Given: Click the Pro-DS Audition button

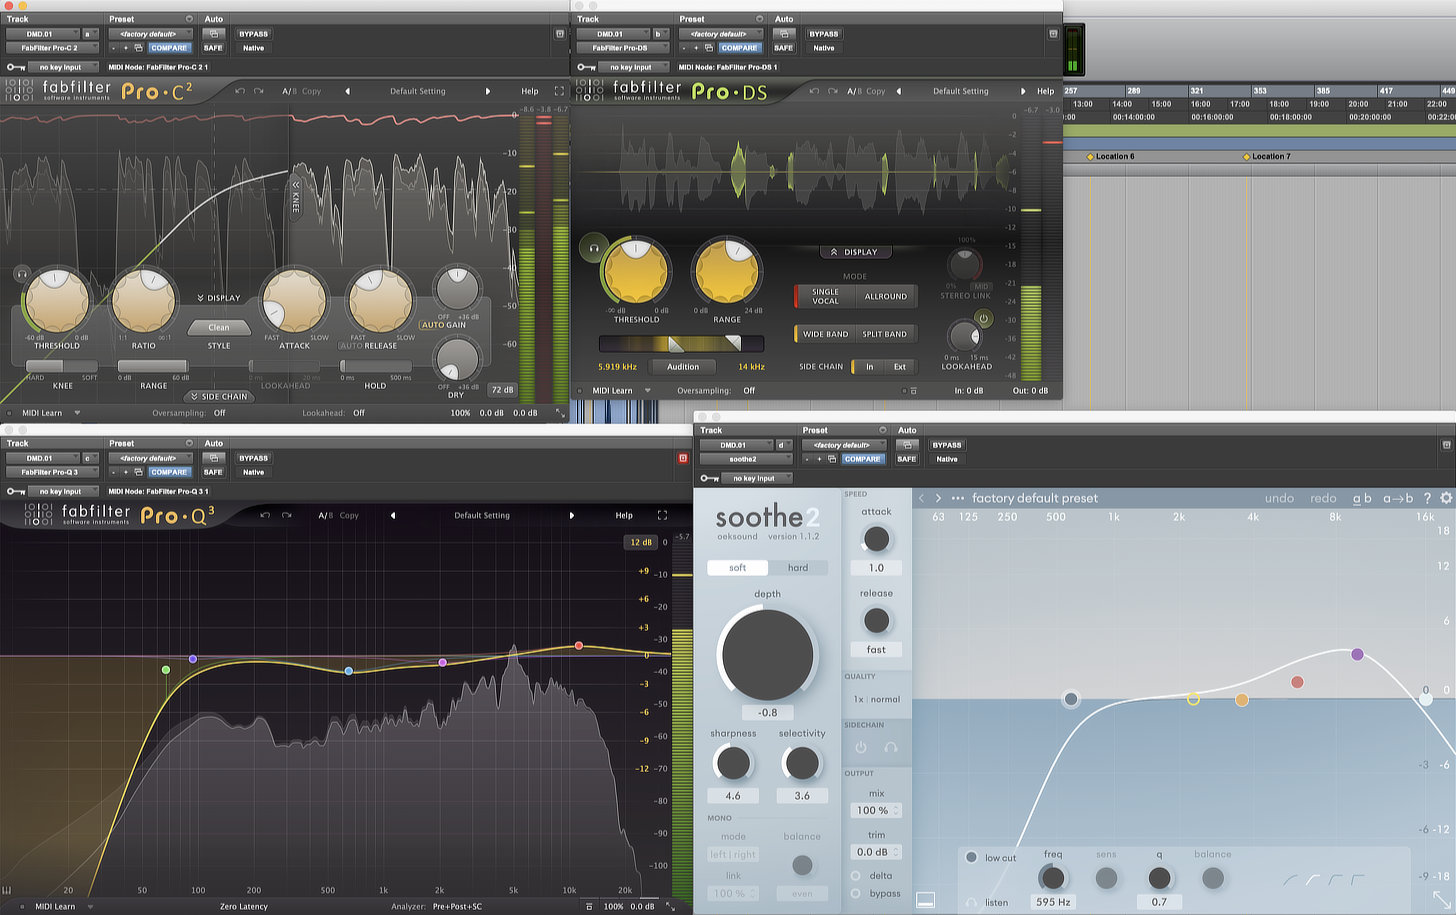Looking at the screenshot, I should tap(683, 367).
